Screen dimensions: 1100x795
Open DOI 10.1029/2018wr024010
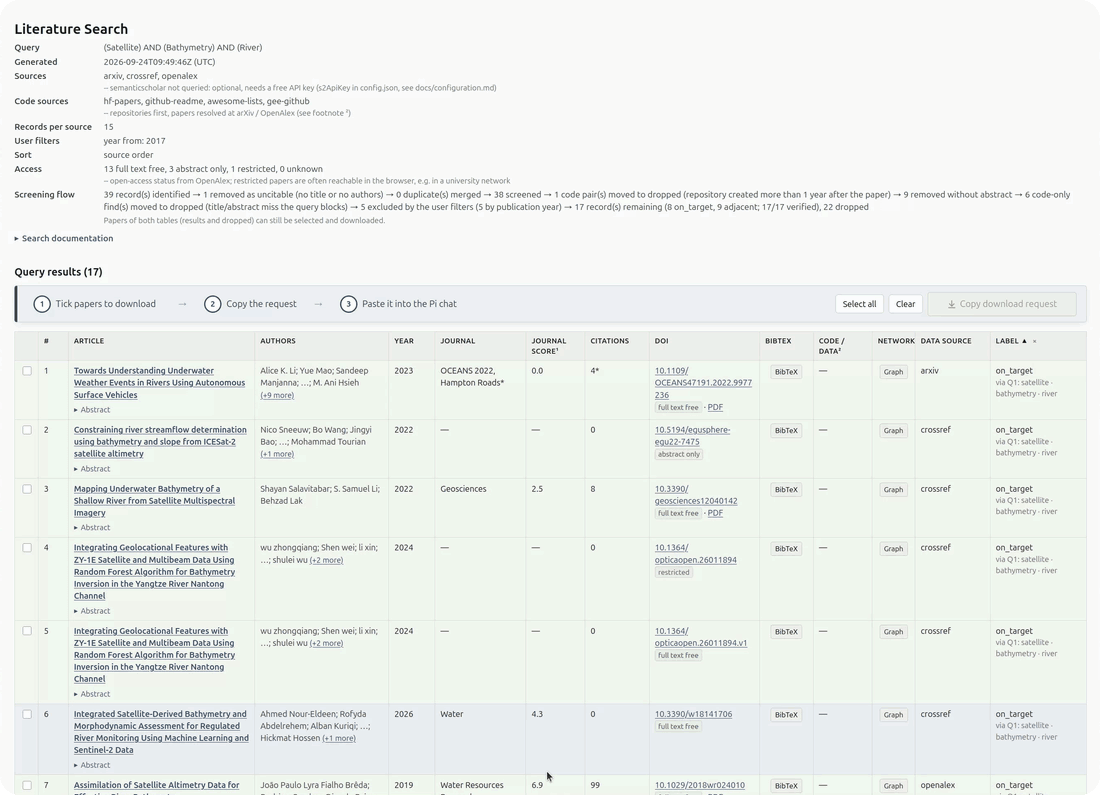699,785
